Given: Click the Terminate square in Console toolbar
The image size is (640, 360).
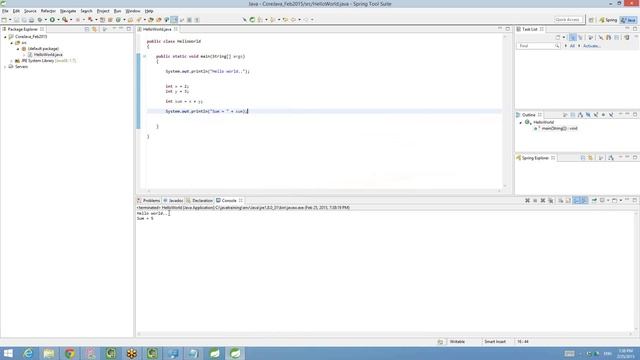Looking at the screenshot, I should 535,200.
